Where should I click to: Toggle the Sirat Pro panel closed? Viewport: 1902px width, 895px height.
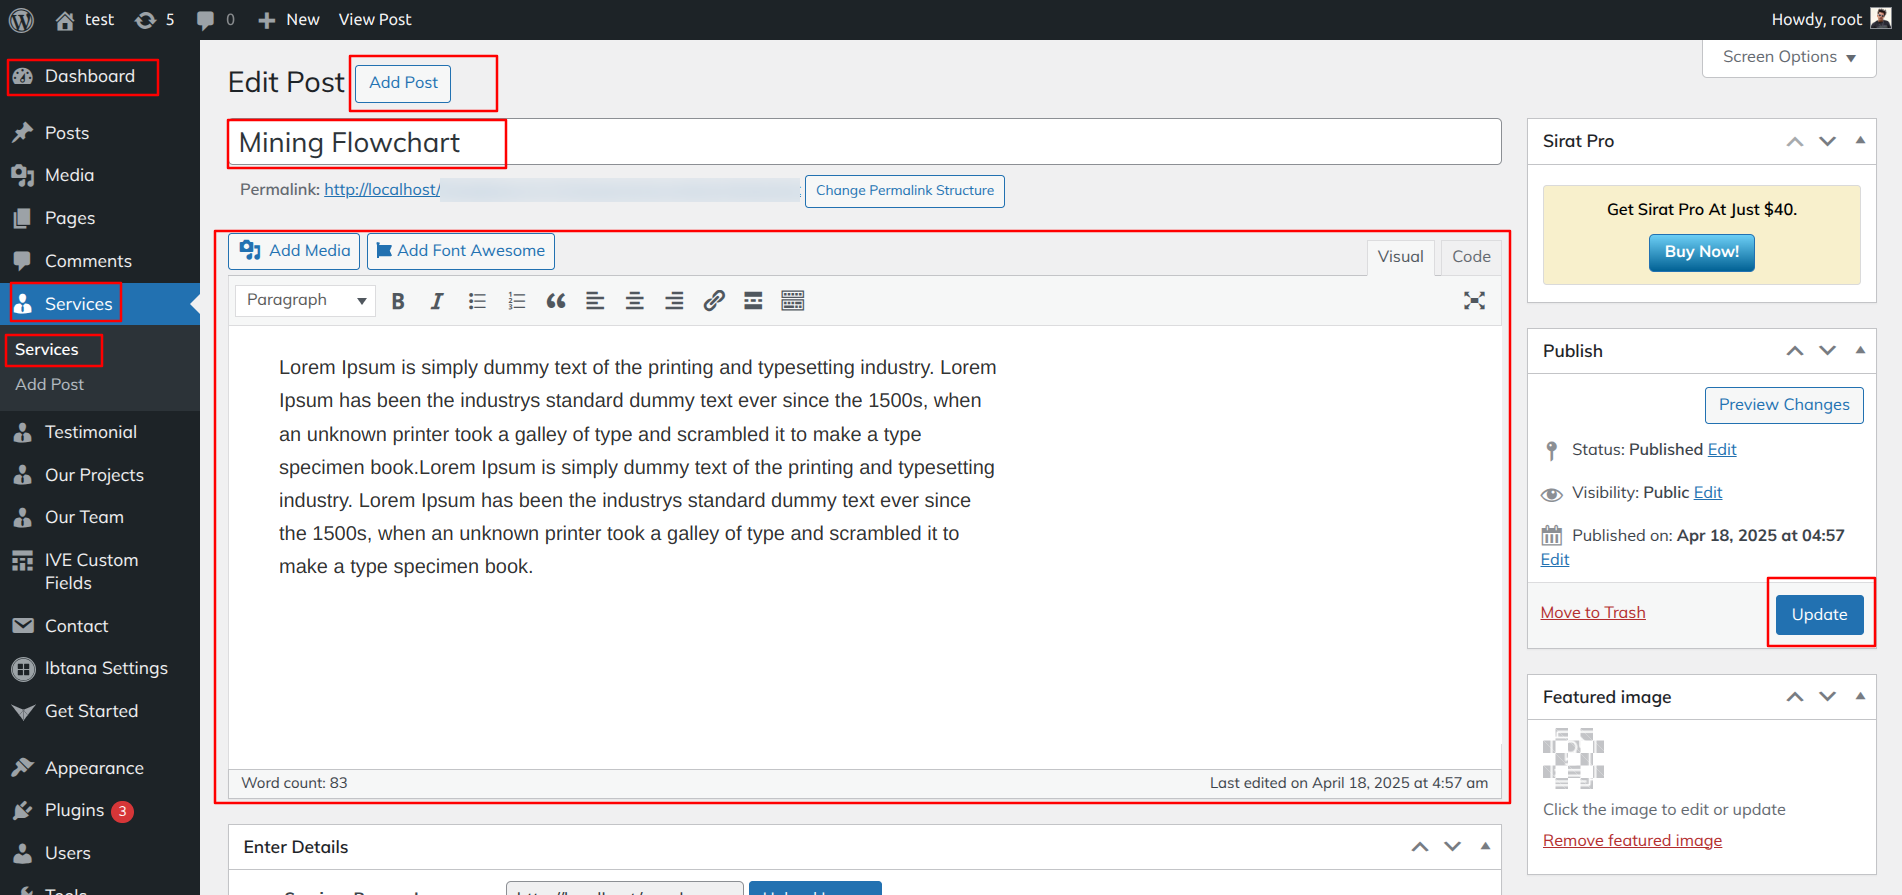click(x=1860, y=141)
